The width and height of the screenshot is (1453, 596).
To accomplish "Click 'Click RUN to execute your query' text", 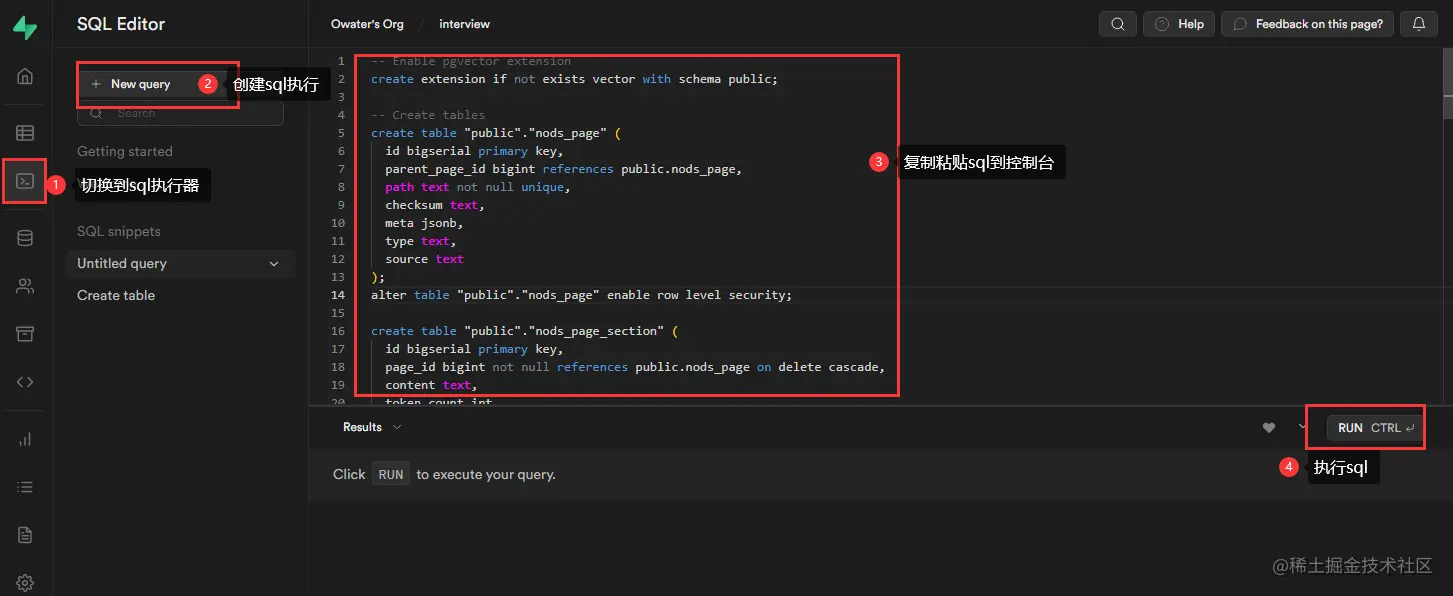I will coord(444,475).
